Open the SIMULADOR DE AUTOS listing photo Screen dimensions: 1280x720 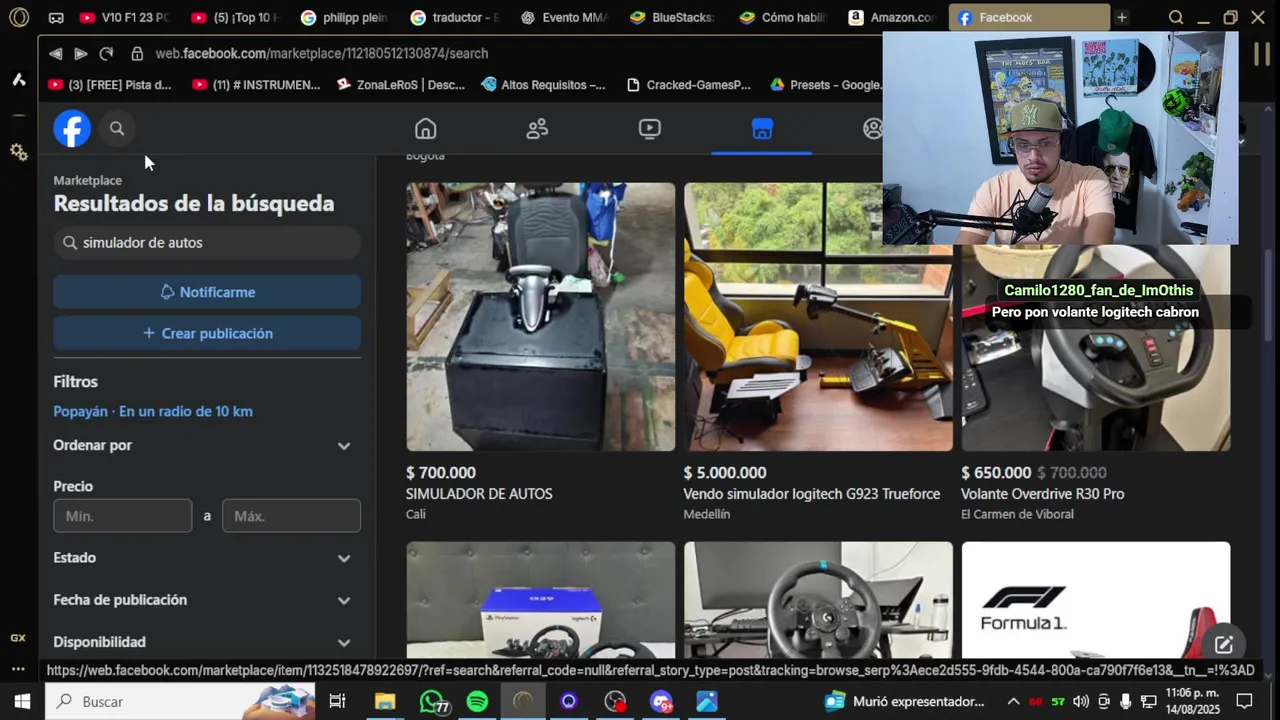[x=540, y=316]
